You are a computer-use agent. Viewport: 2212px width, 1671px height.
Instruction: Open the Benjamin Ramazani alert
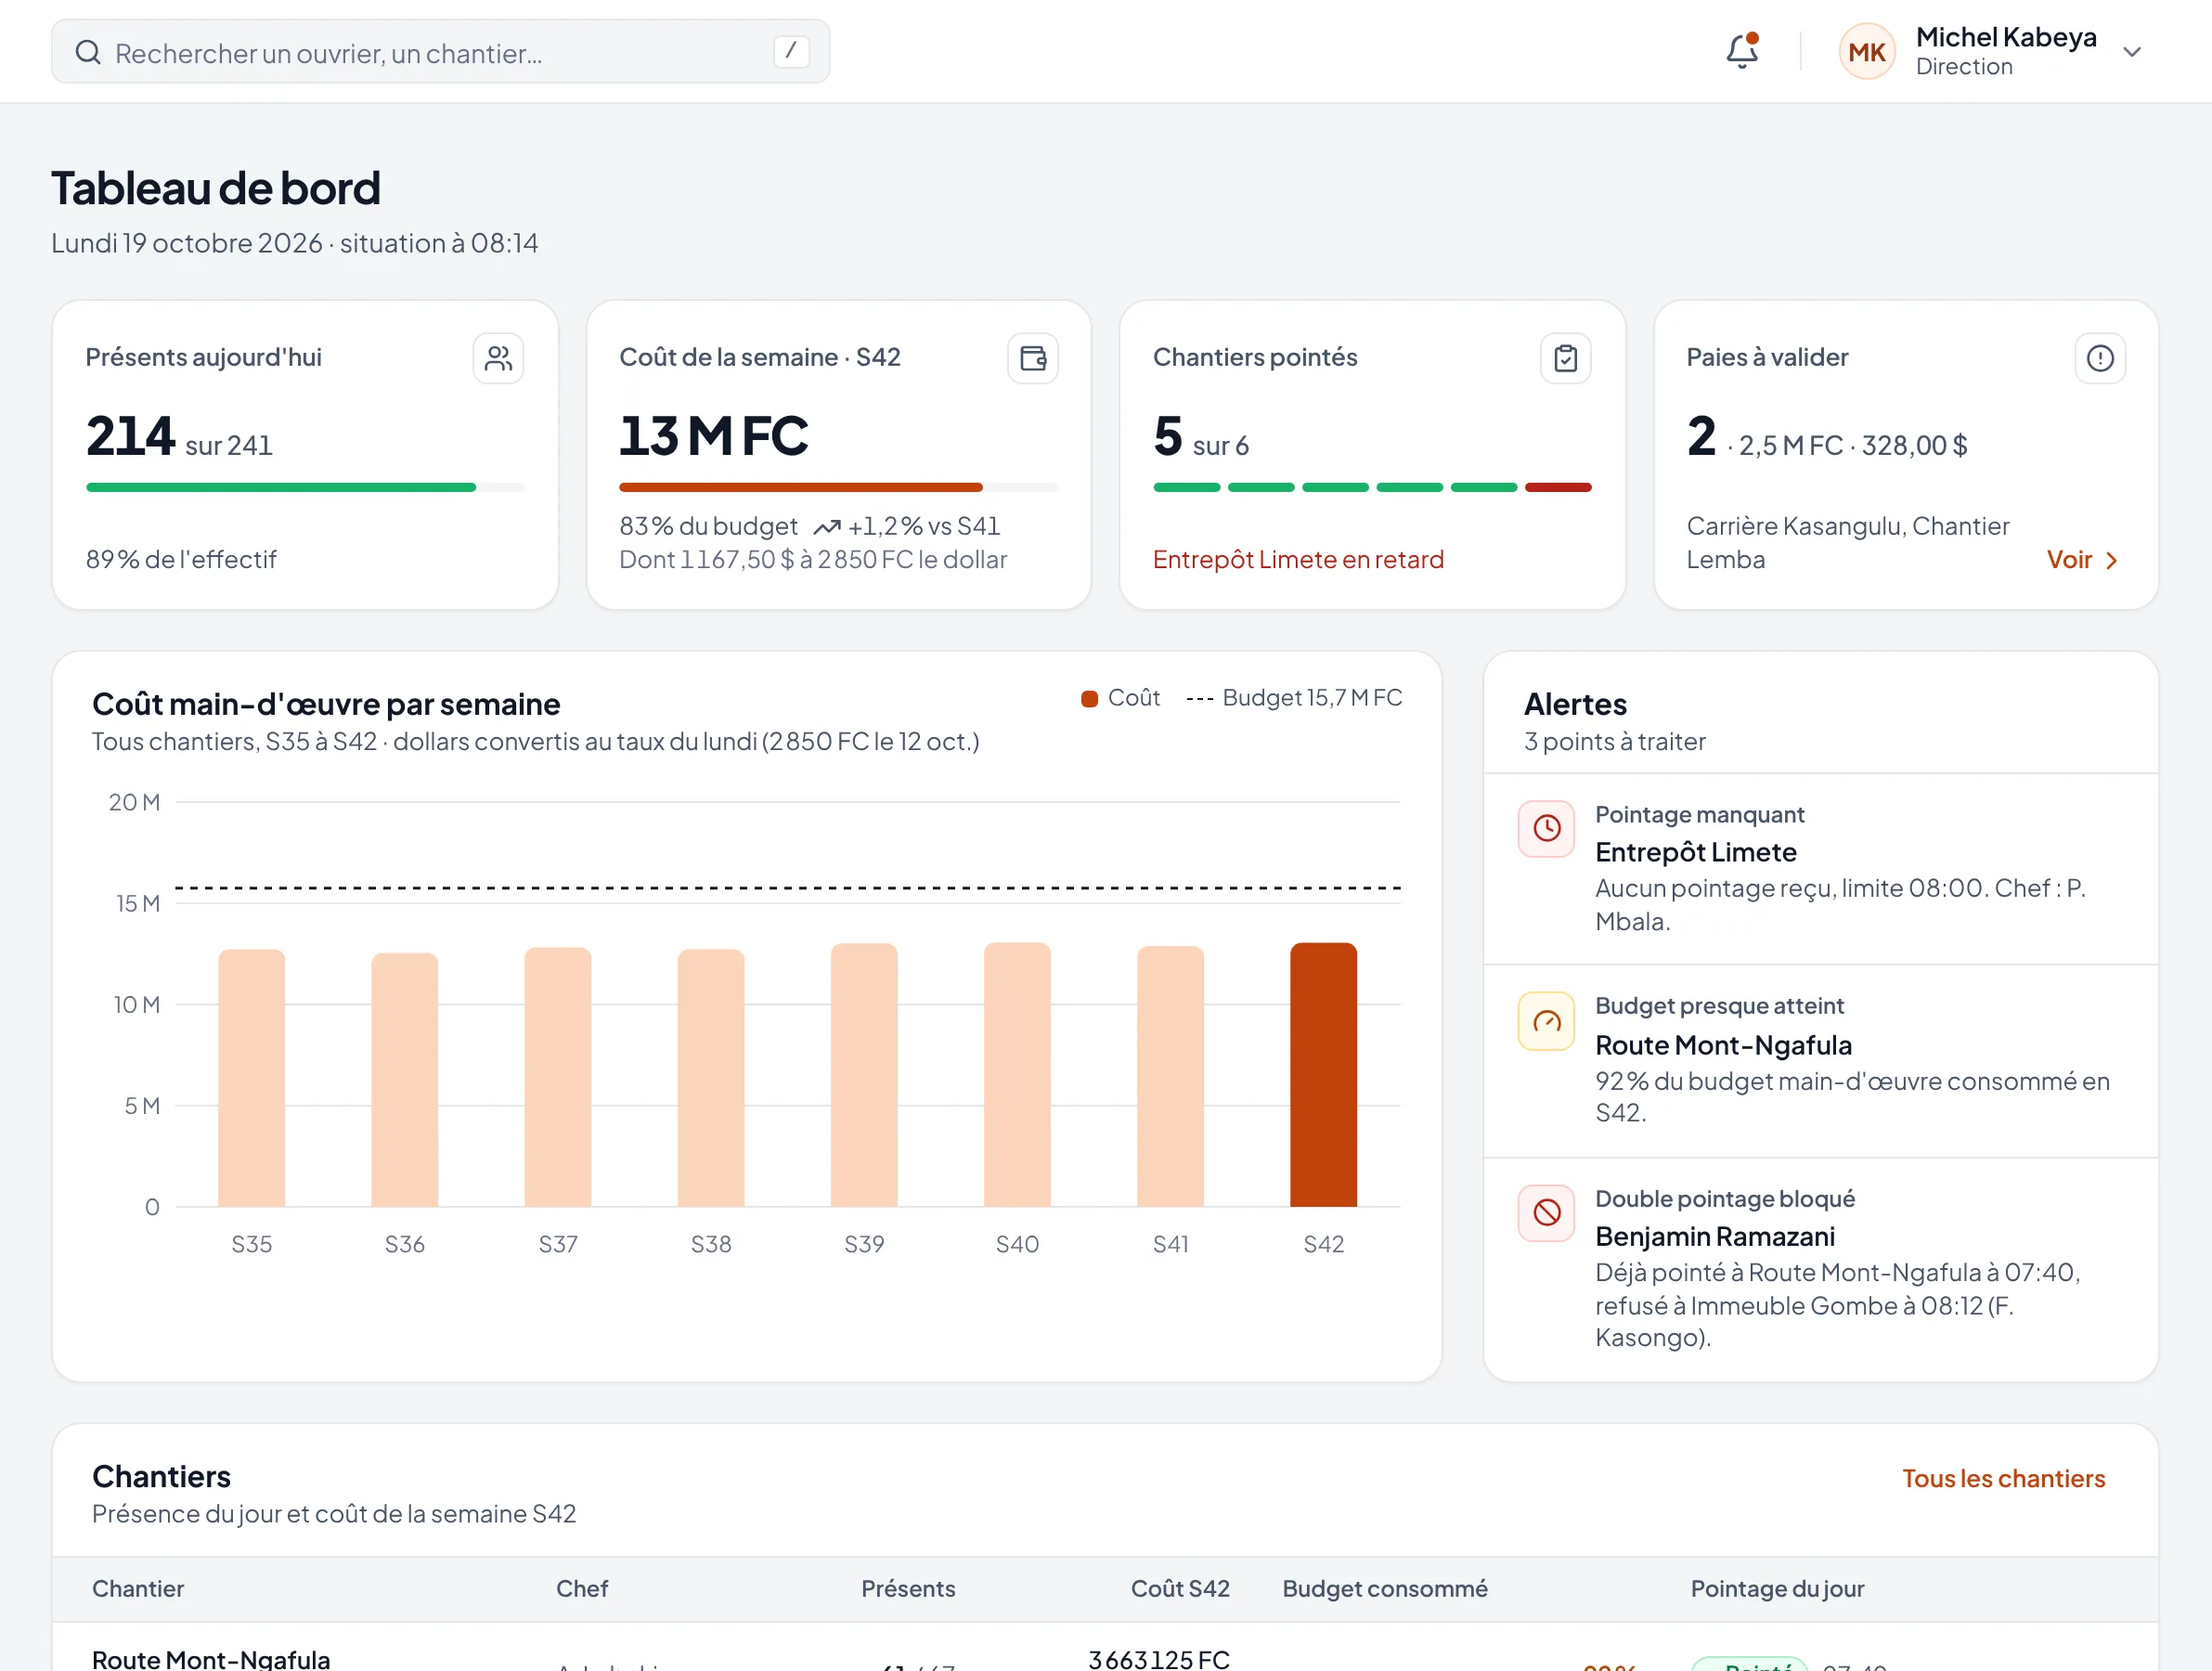(1820, 1270)
